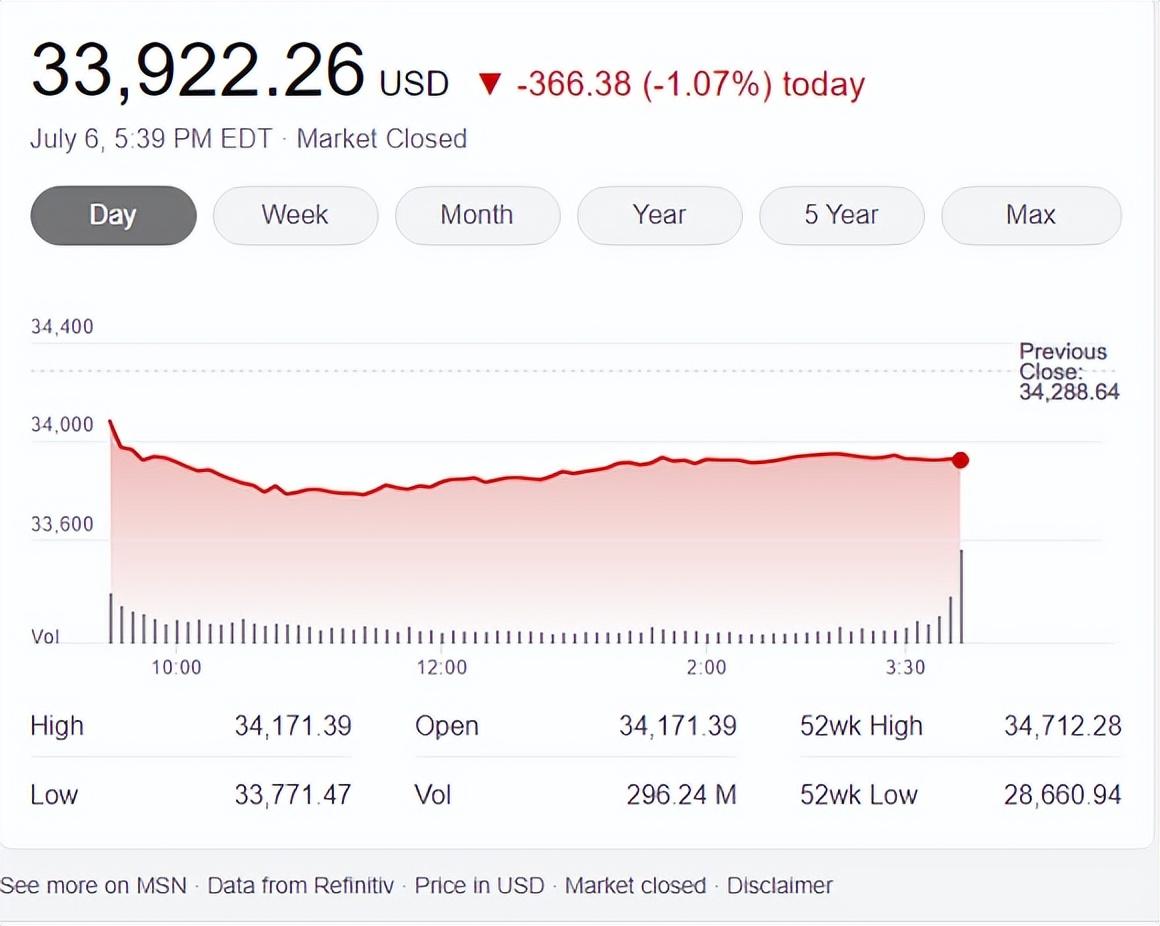Select the 5 Year range
The width and height of the screenshot is (1160, 926).
(841, 215)
